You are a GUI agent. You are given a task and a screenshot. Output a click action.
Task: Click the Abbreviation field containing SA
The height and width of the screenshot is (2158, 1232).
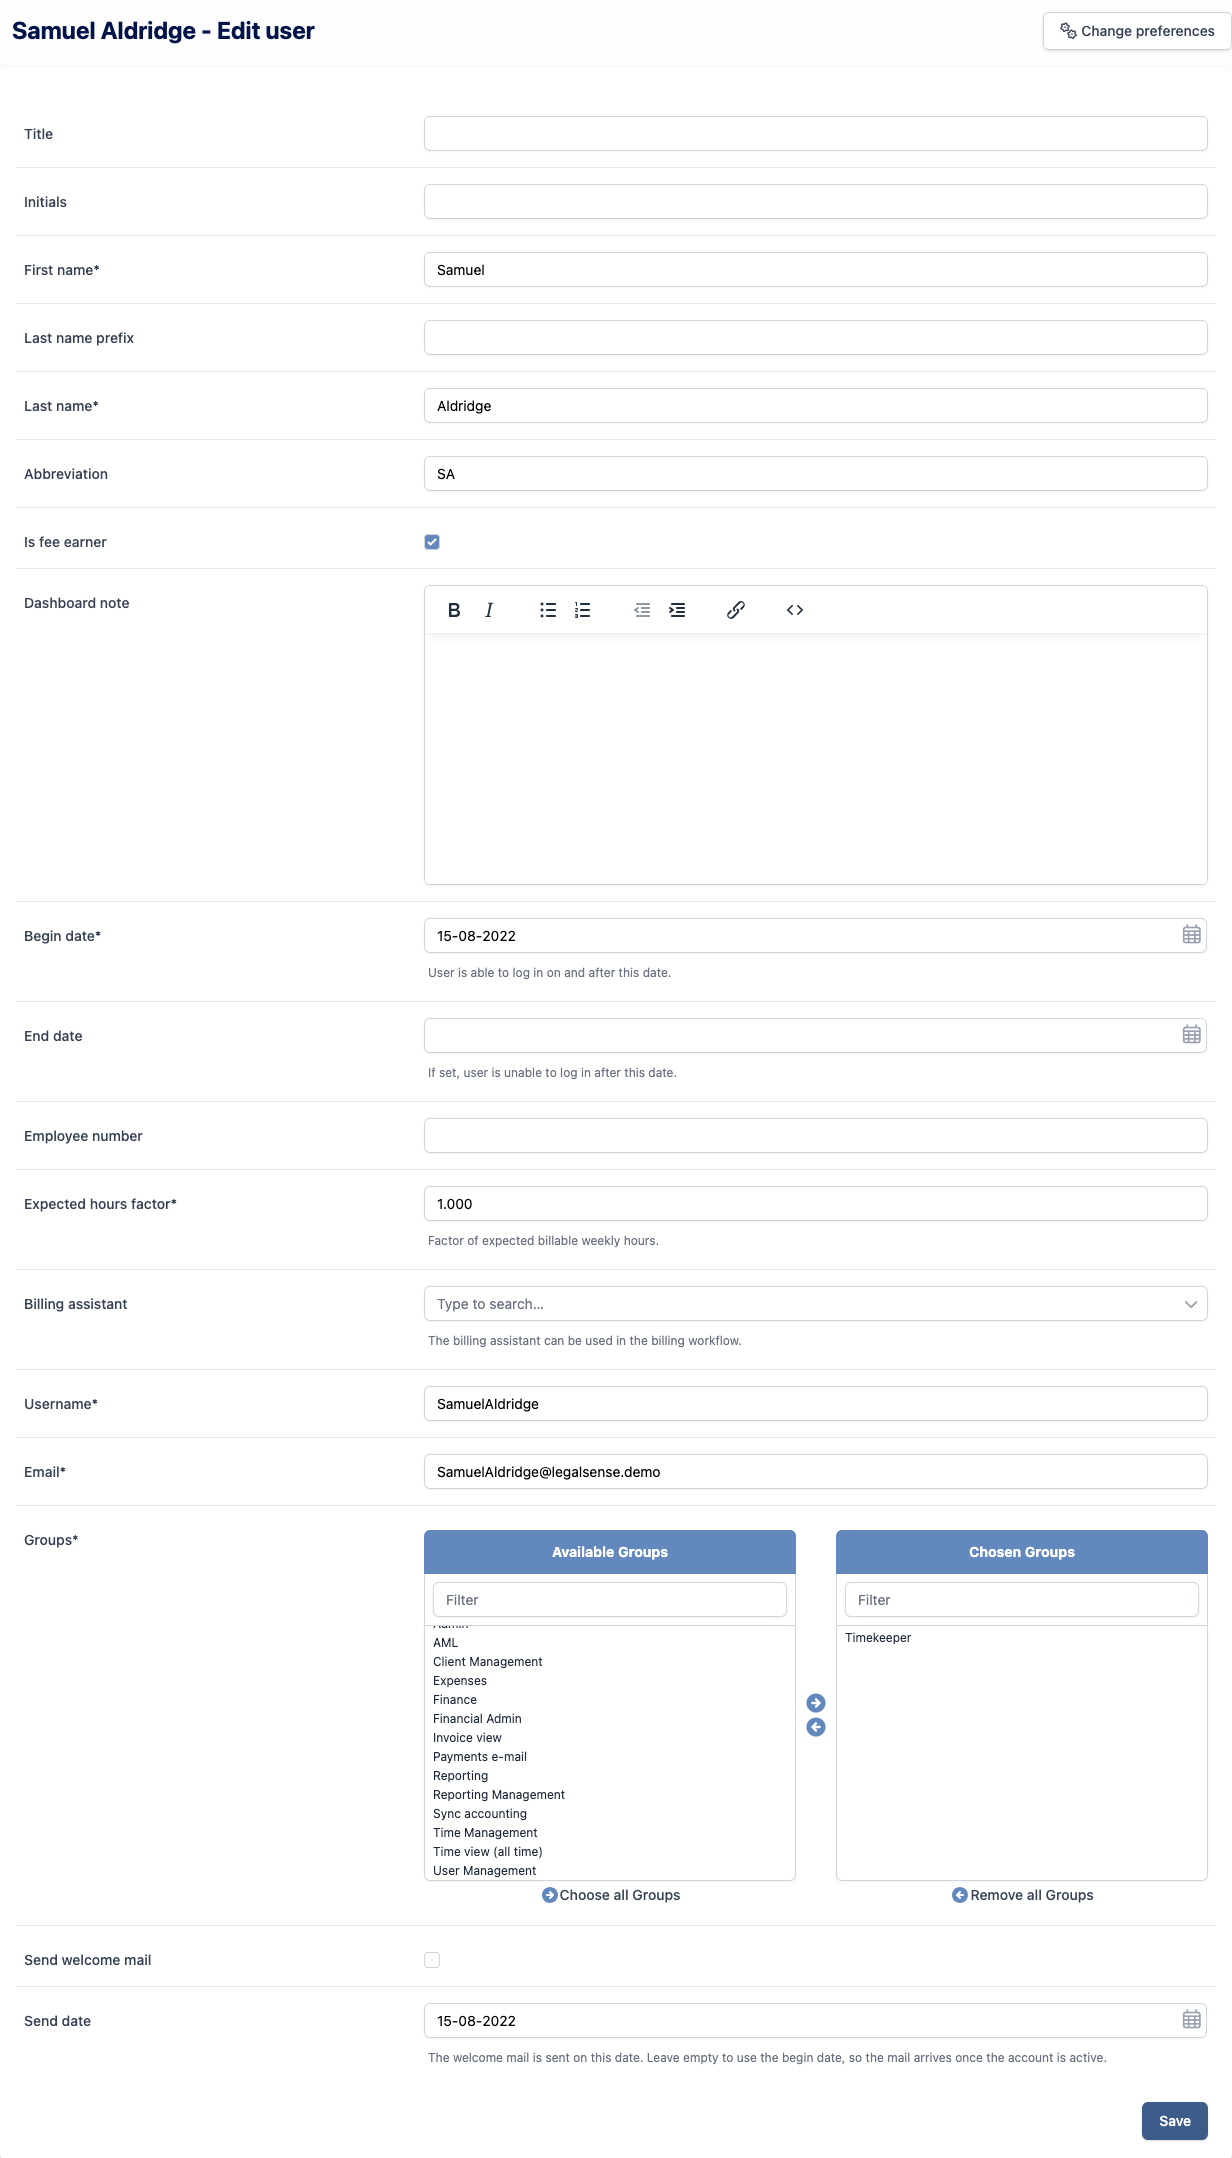816,474
